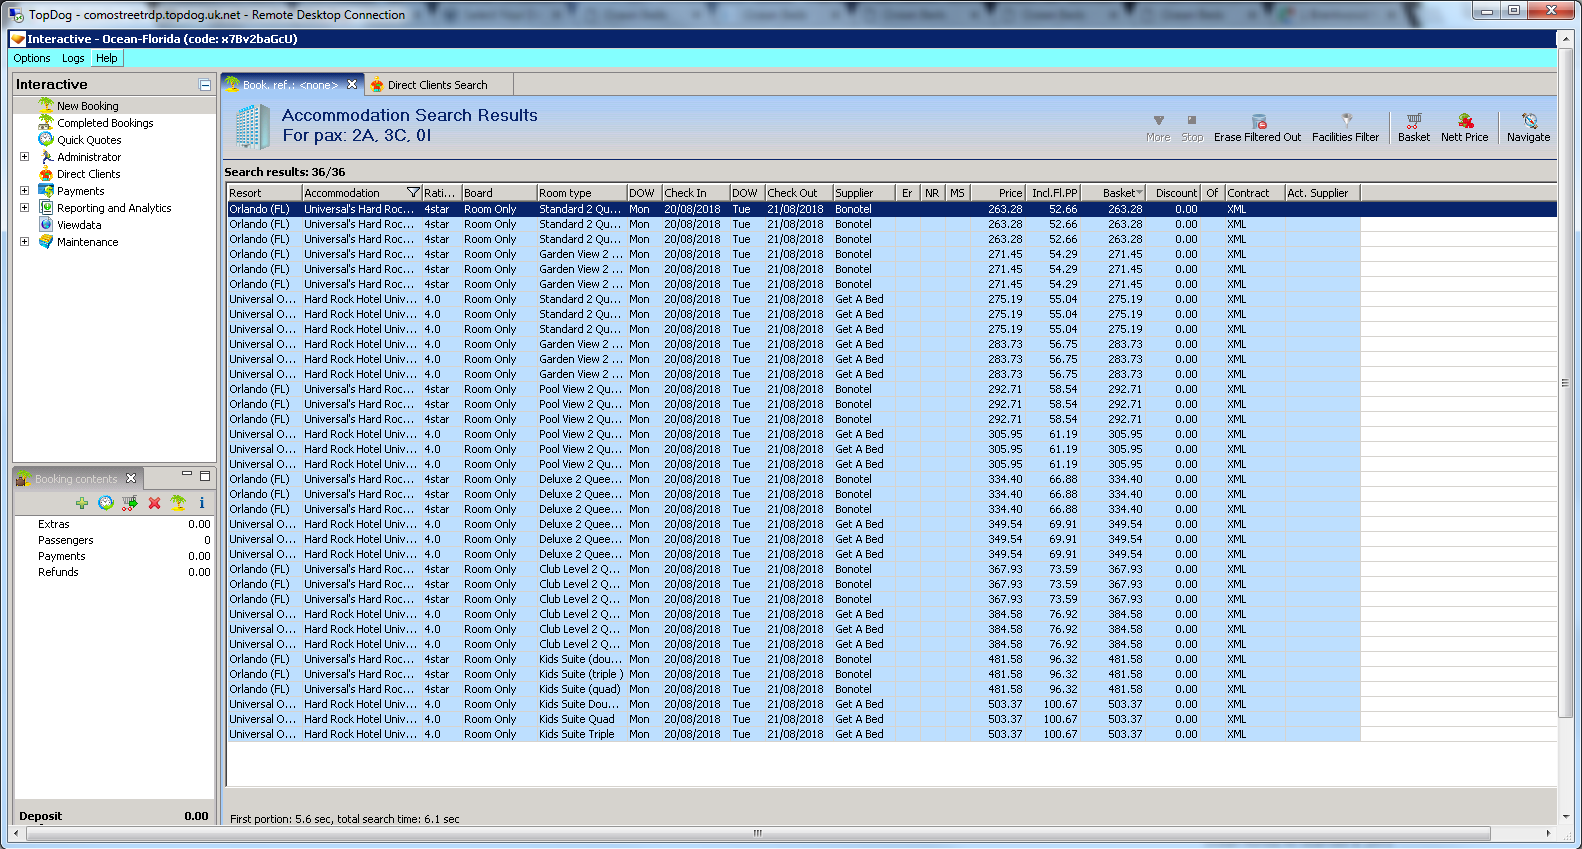Open Viewdata globe icon in the sidebar
Viewport: 1582px width, 849px height.
pos(46,225)
